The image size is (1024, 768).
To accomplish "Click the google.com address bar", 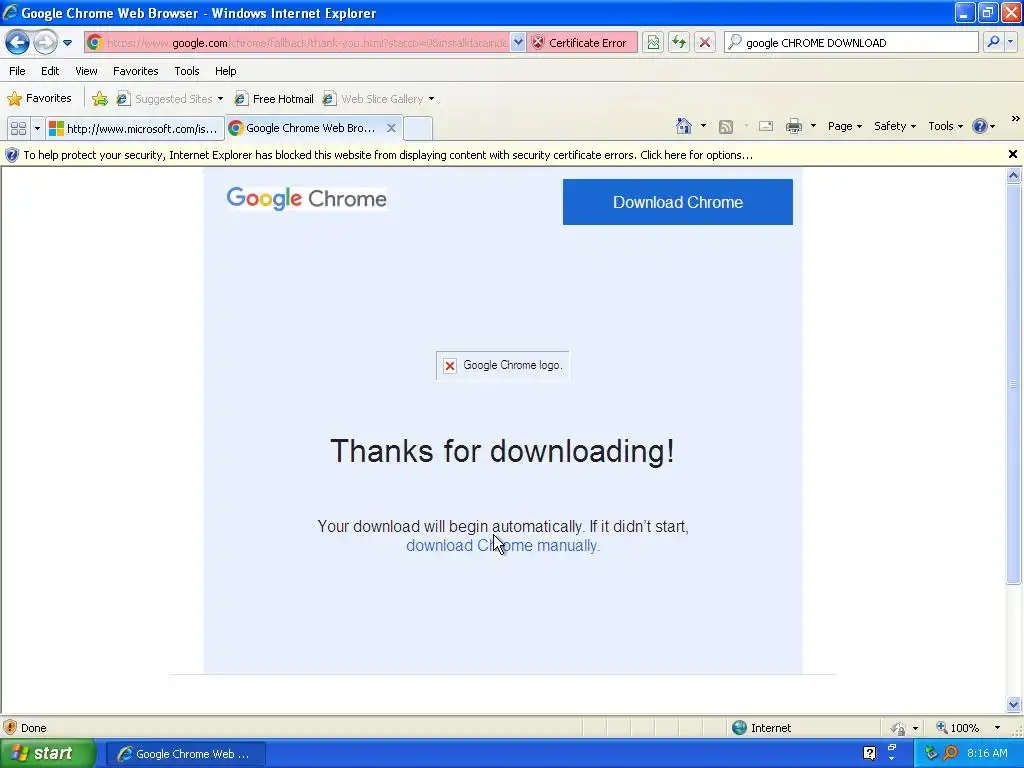I will point(297,43).
